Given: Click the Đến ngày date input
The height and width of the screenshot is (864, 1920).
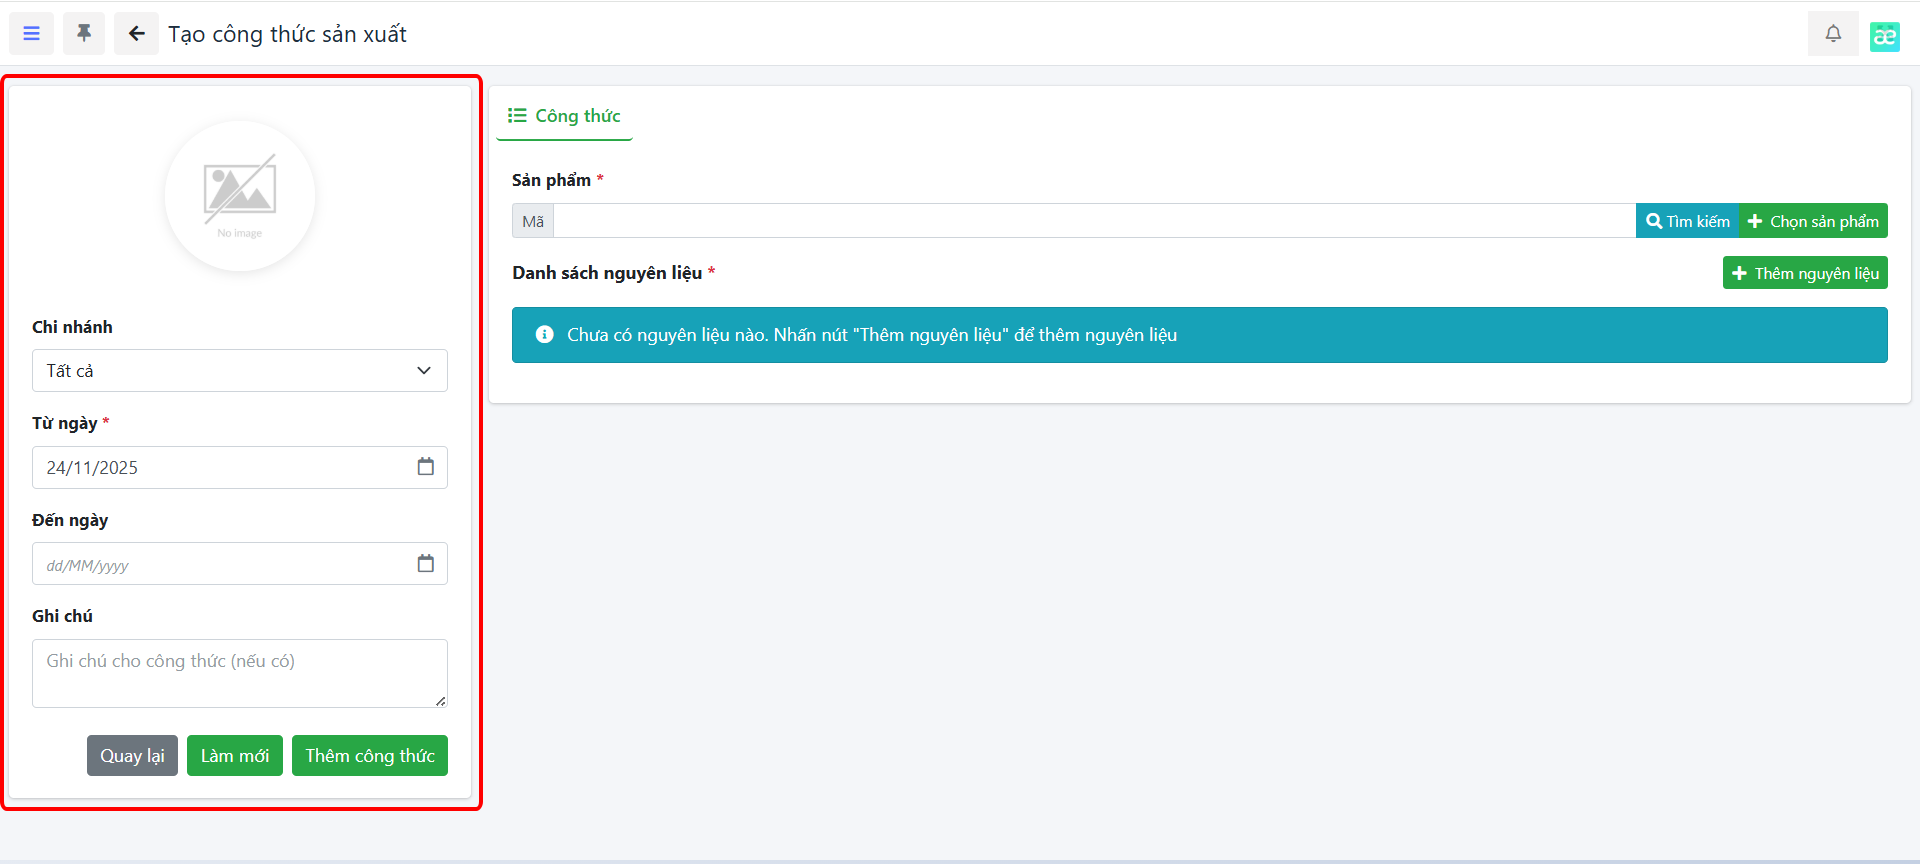Looking at the screenshot, I should [x=222, y=564].
